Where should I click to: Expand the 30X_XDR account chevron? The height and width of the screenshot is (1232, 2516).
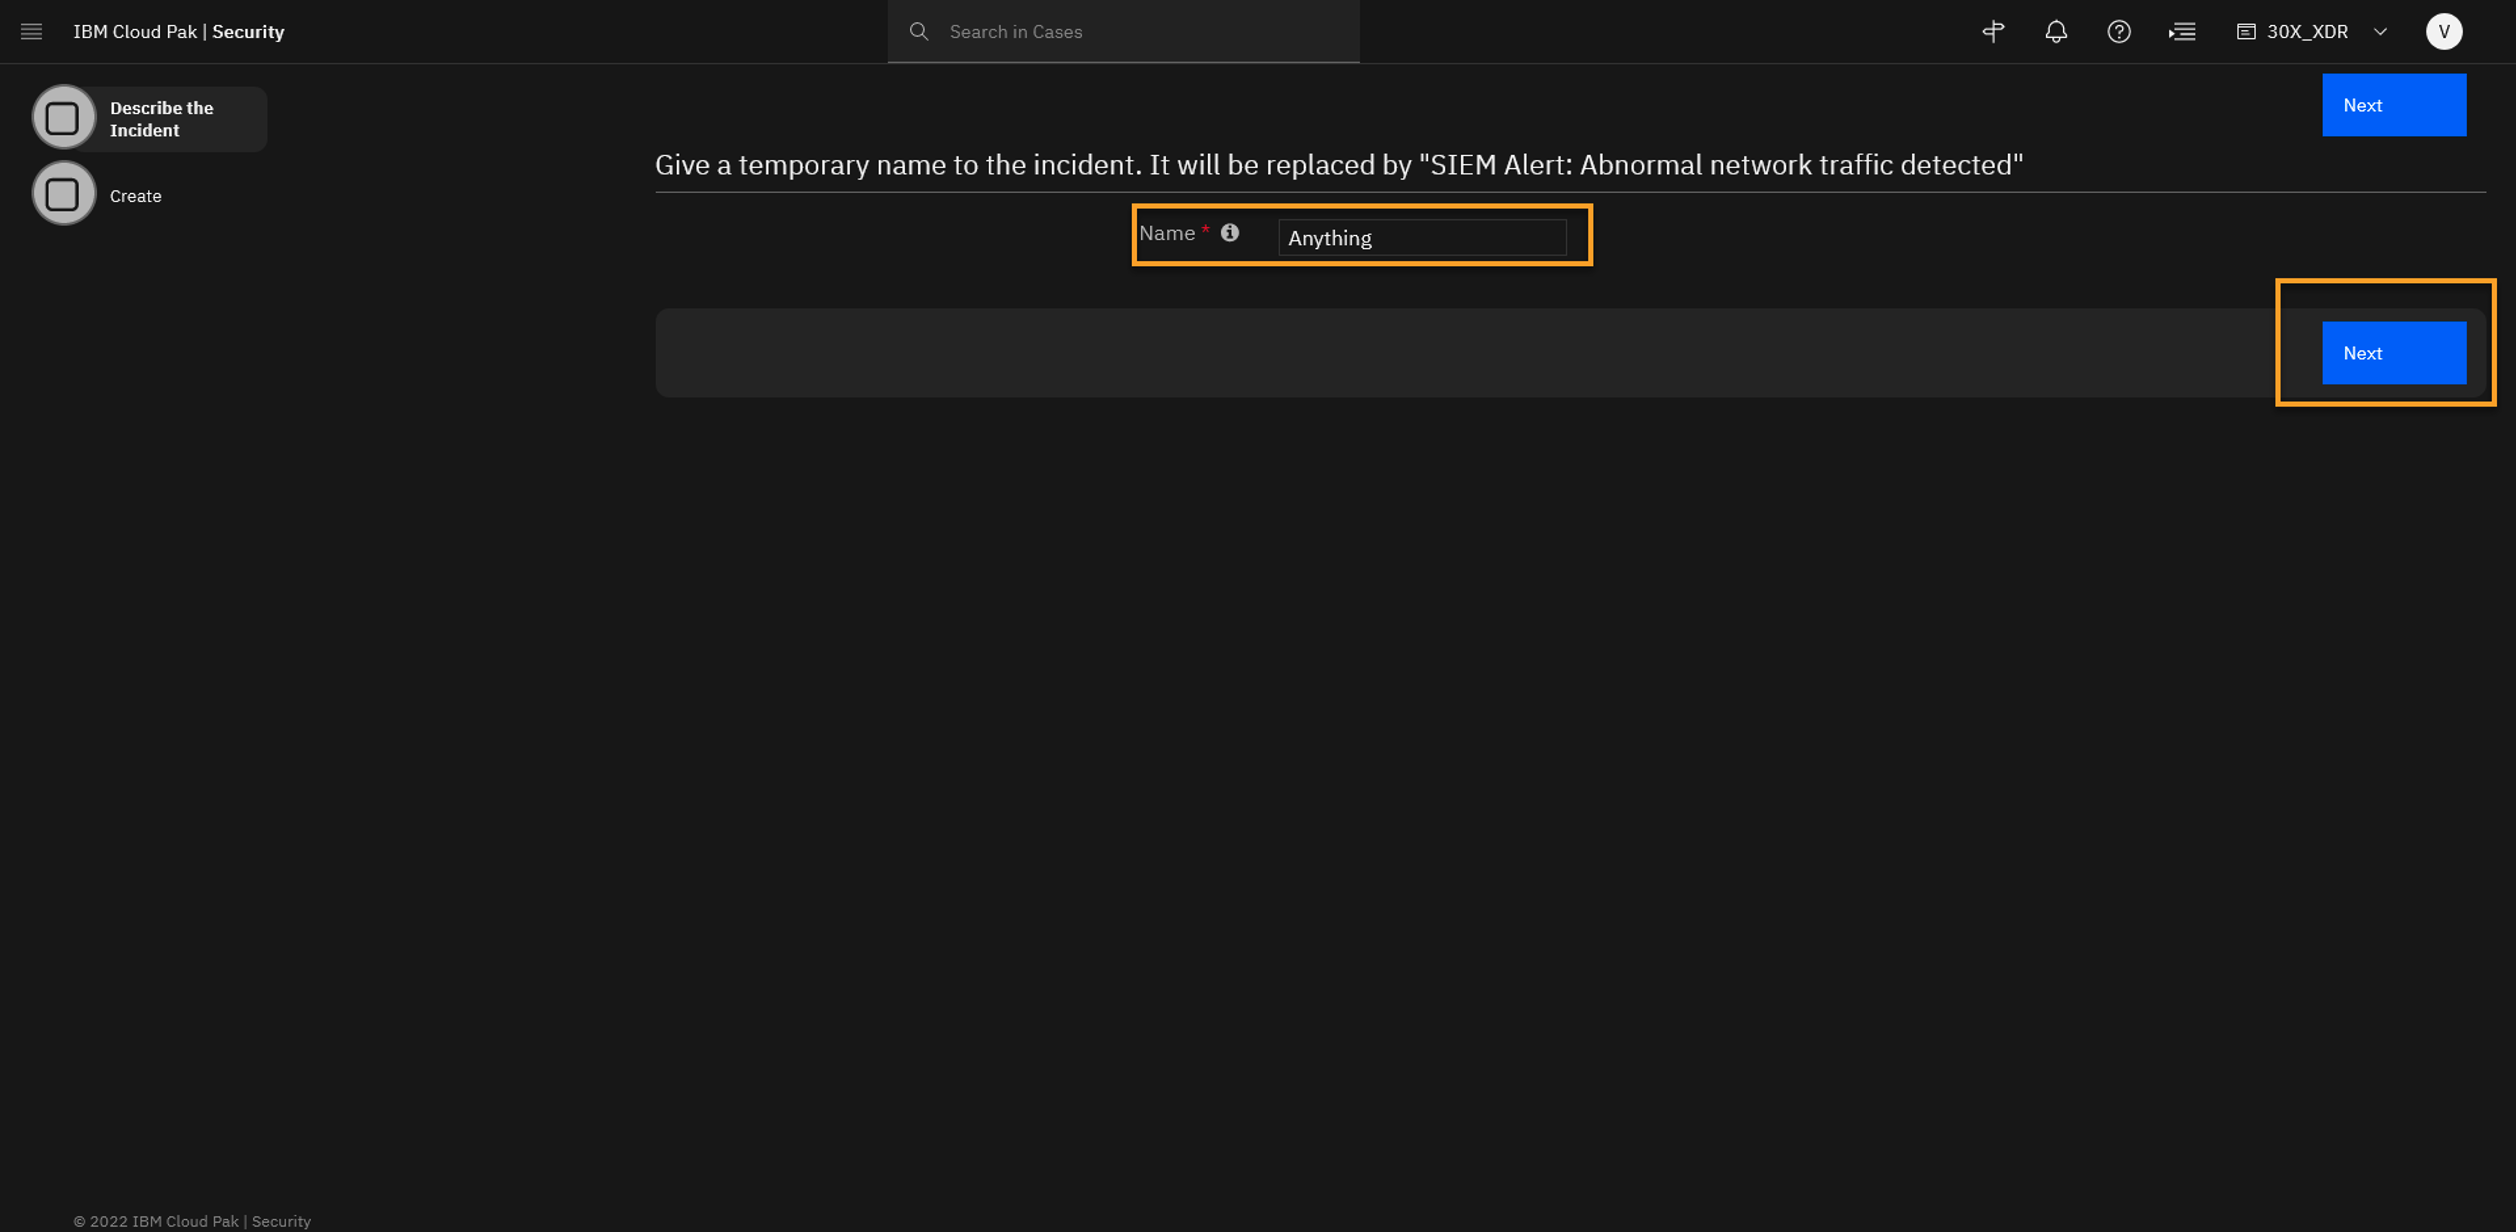click(2380, 31)
